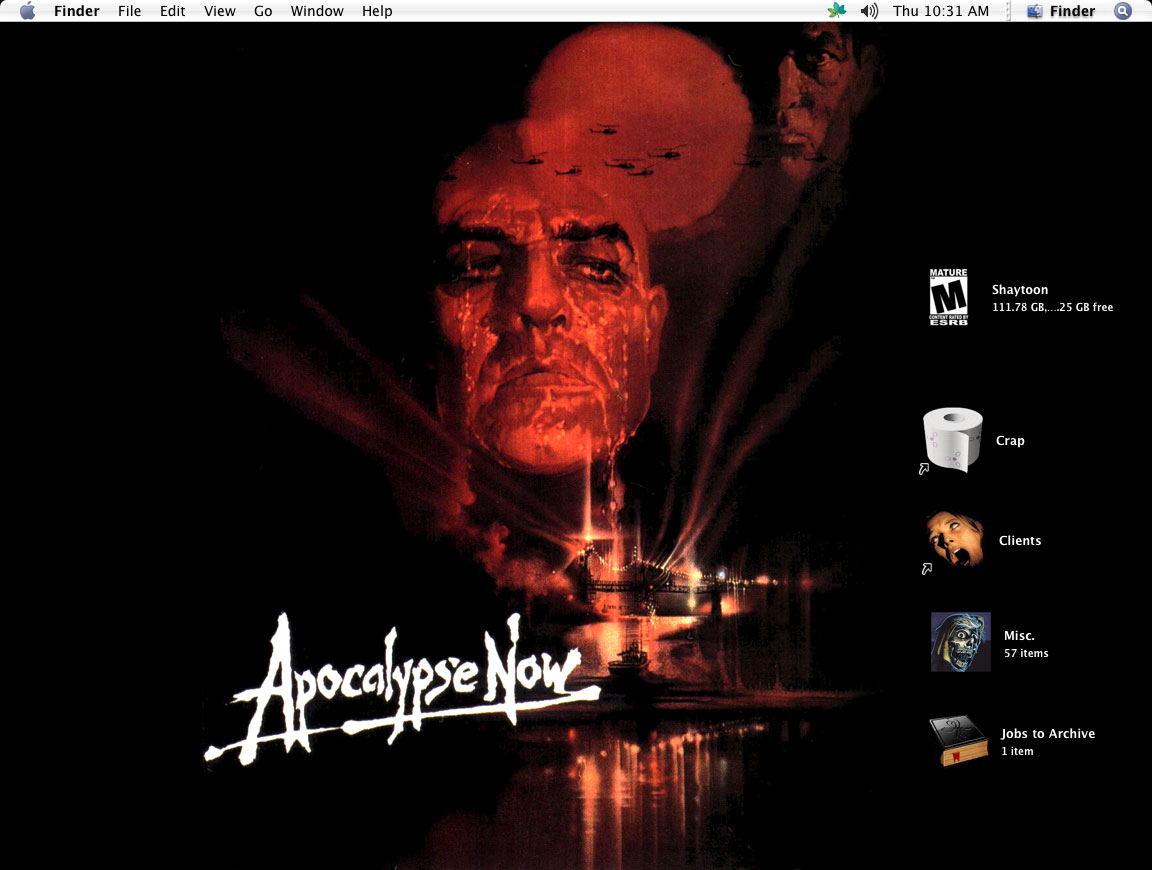Select the Jobs to Archive book icon
Viewport: 1152px width, 870px height.
[x=958, y=740]
